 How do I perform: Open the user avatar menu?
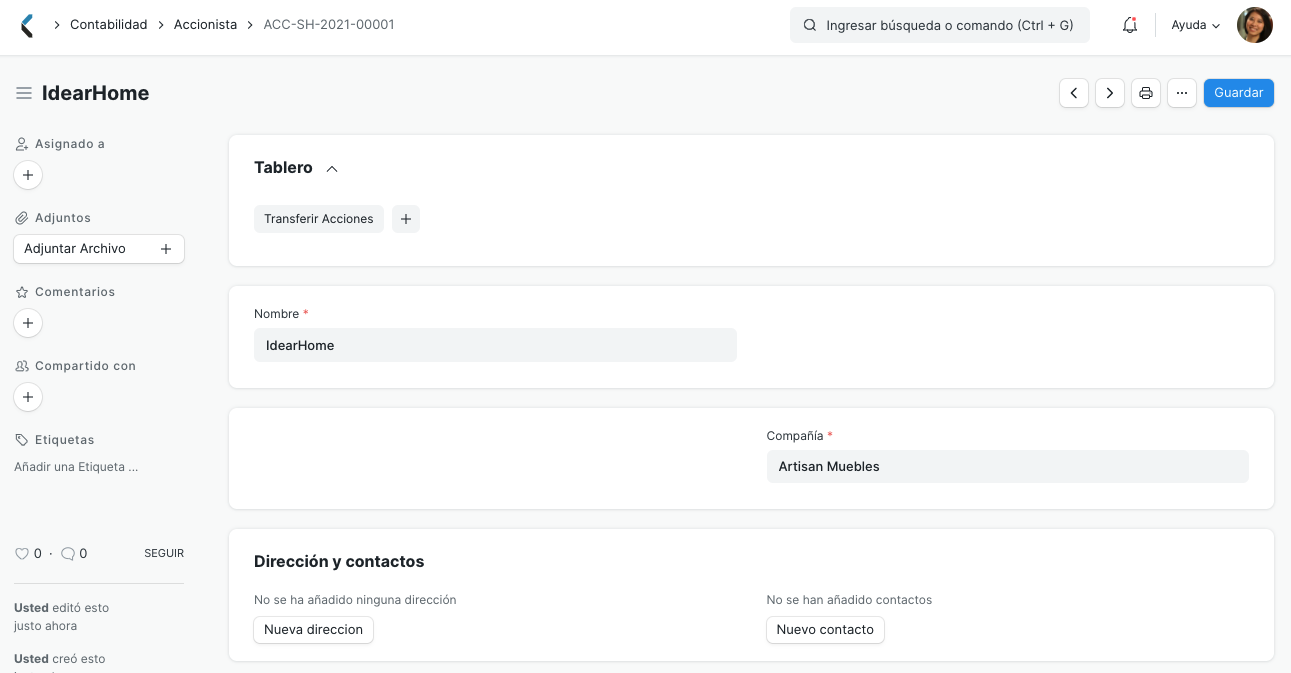click(x=1254, y=25)
